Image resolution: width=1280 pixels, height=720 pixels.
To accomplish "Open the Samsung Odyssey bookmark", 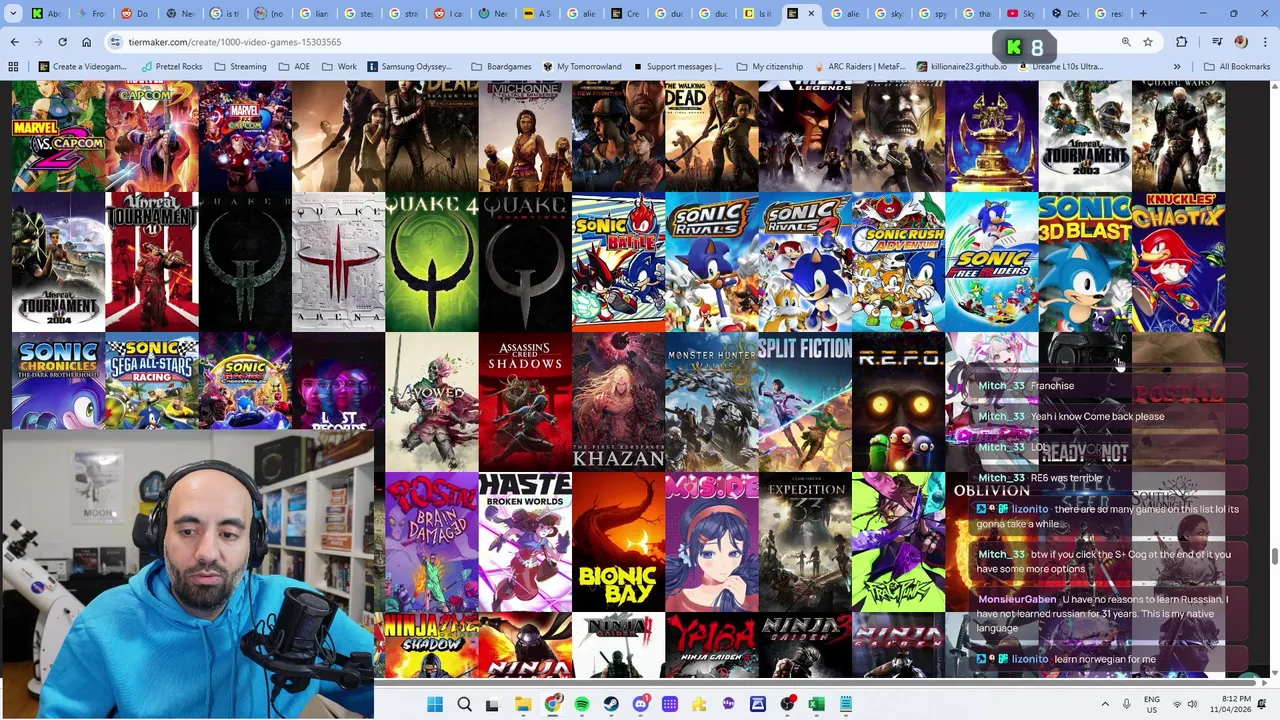I will (409, 67).
